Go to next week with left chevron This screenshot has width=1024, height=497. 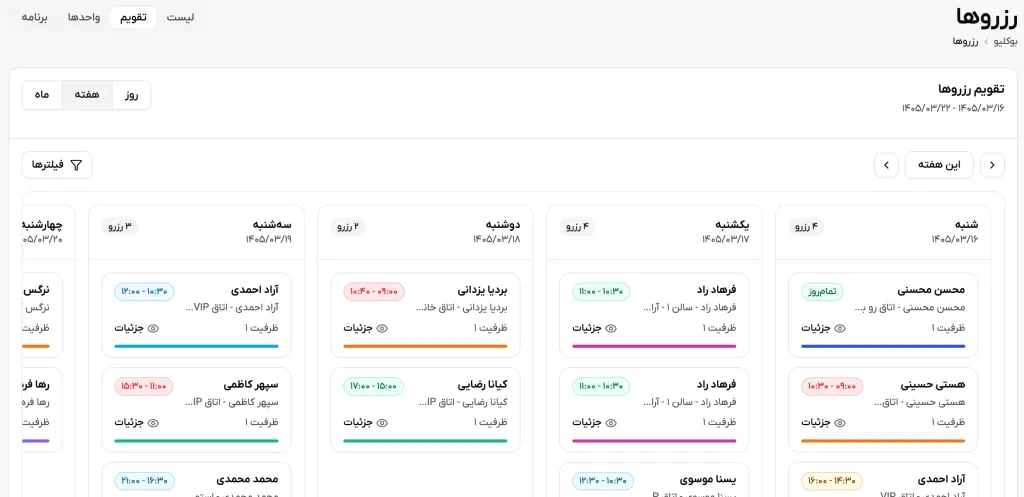pyautogui.click(x=992, y=165)
